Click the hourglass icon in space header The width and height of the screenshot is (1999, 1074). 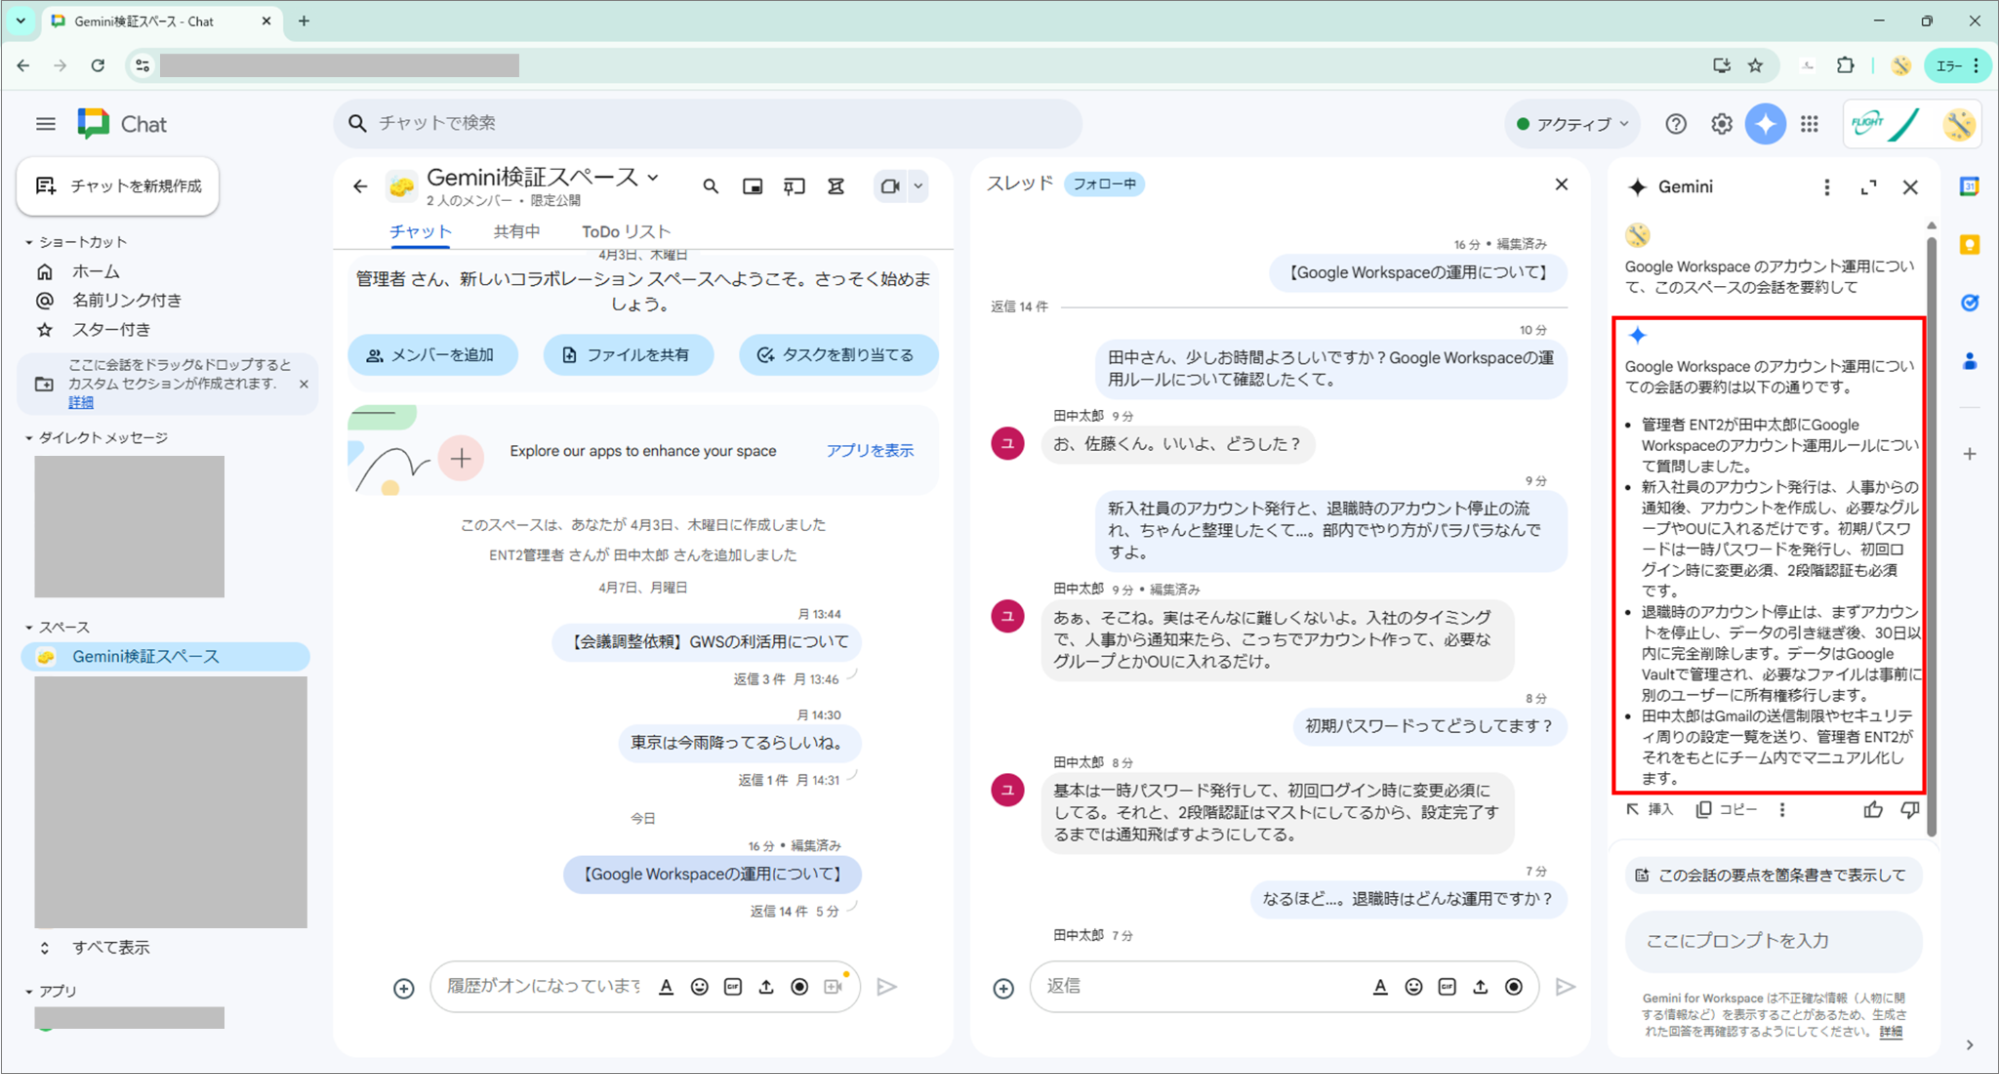pos(836,186)
